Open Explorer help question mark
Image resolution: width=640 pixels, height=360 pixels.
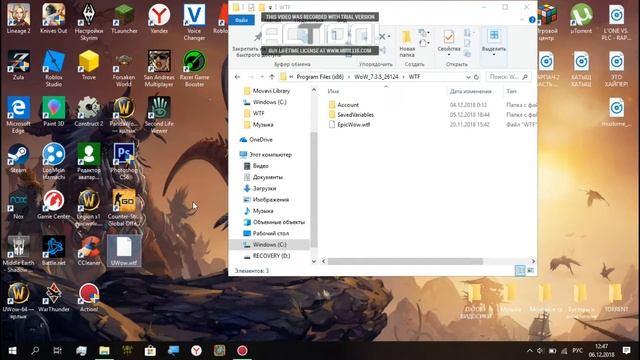(532, 20)
